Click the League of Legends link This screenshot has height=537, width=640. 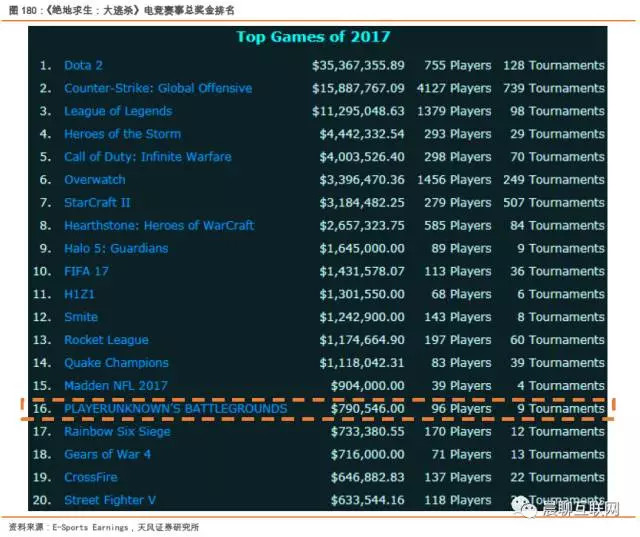point(118,111)
